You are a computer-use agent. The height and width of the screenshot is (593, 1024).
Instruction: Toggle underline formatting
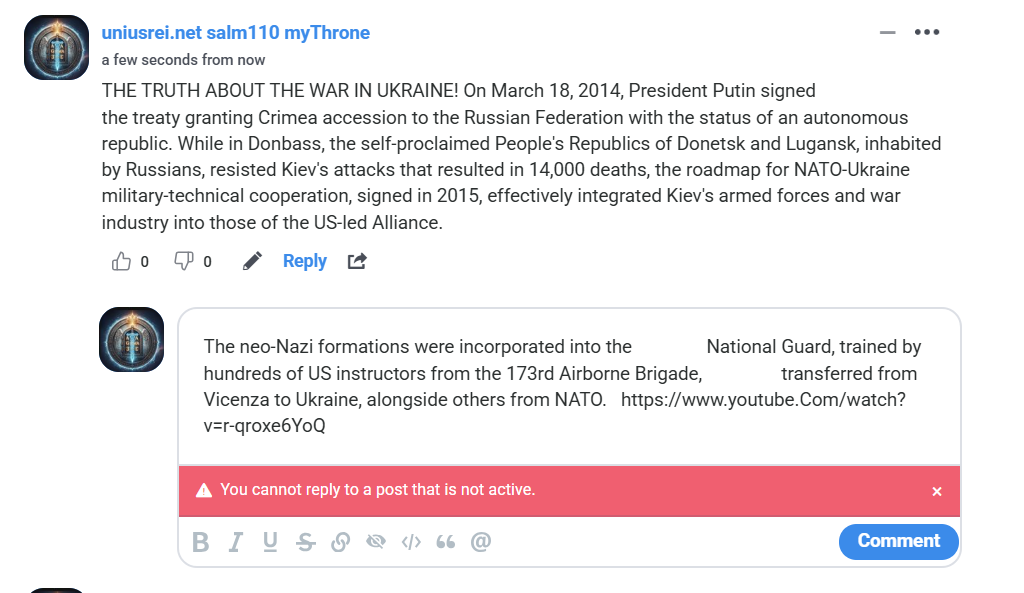270,542
